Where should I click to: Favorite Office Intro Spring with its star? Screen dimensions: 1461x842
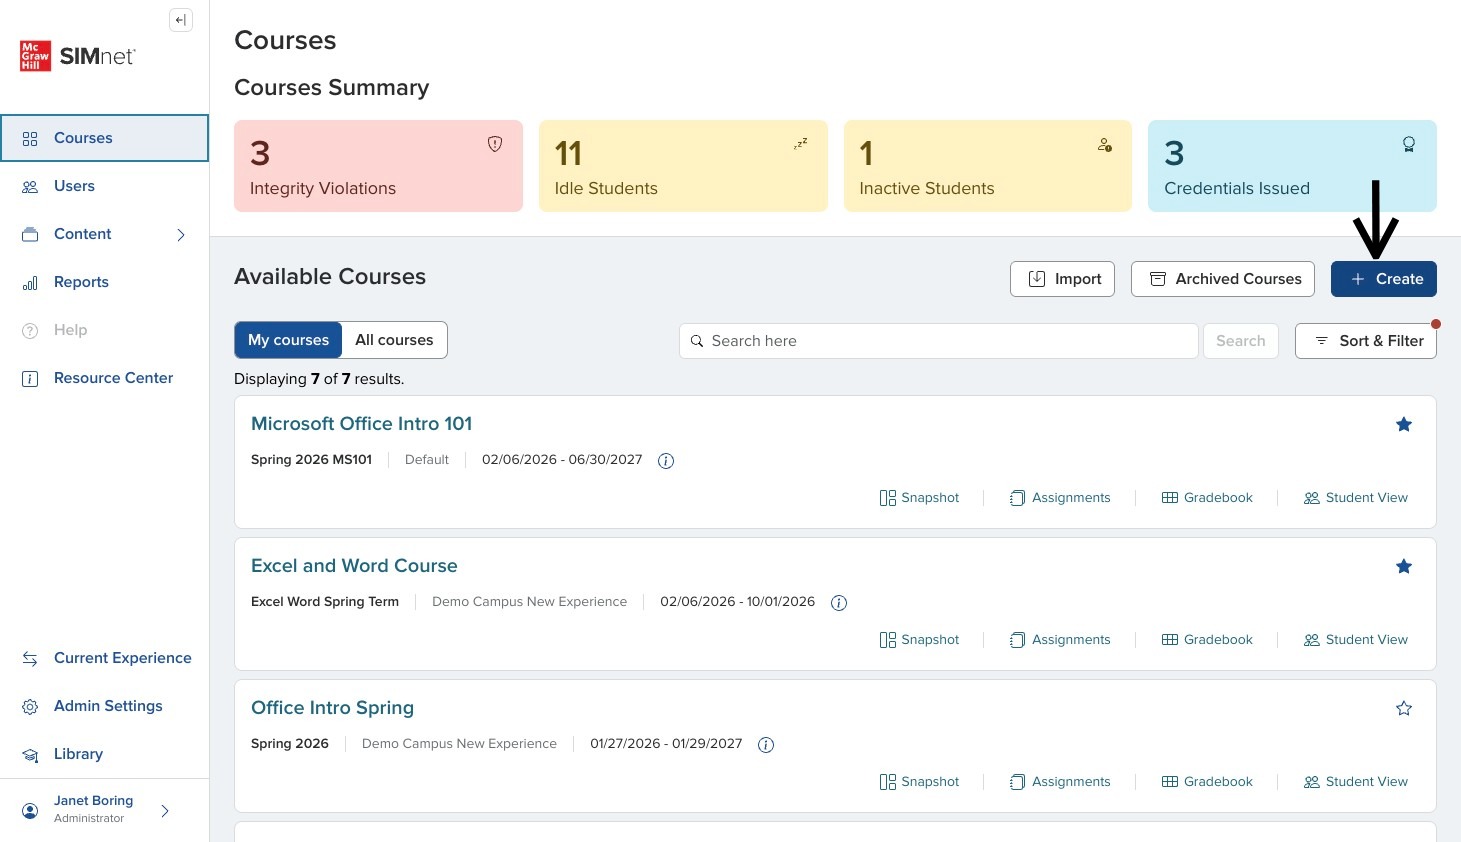click(1404, 709)
